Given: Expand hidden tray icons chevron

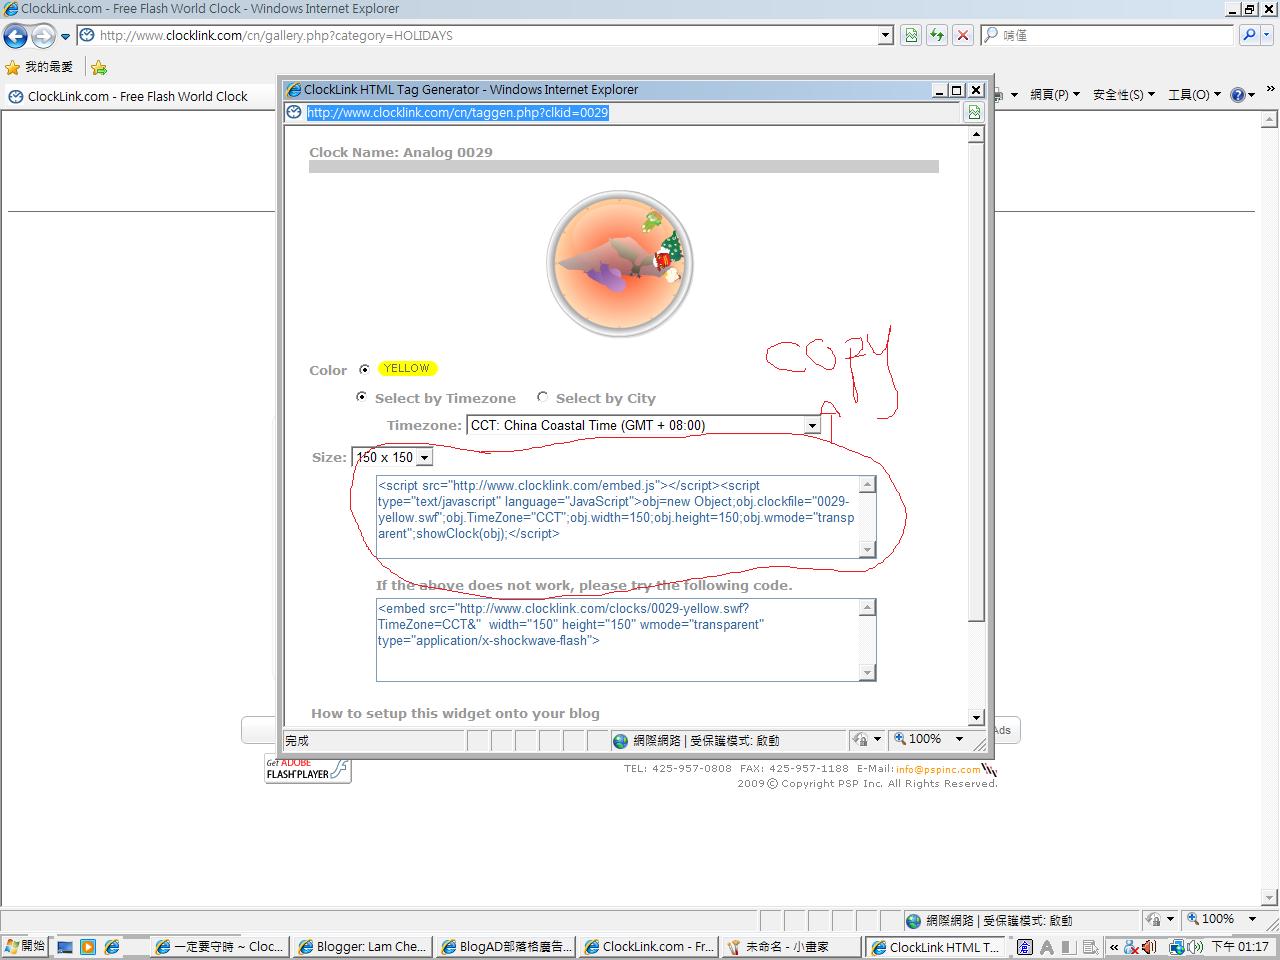Looking at the screenshot, I should pos(1114,947).
